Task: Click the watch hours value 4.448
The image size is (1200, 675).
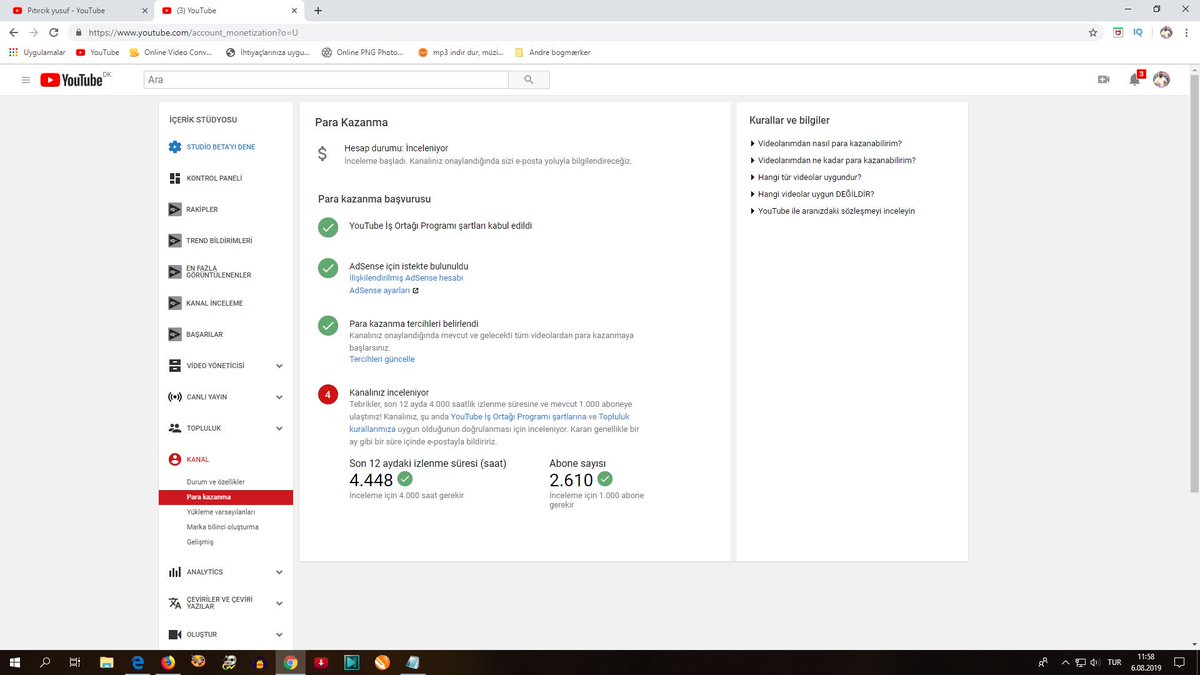Action: [x=371, y=480]
